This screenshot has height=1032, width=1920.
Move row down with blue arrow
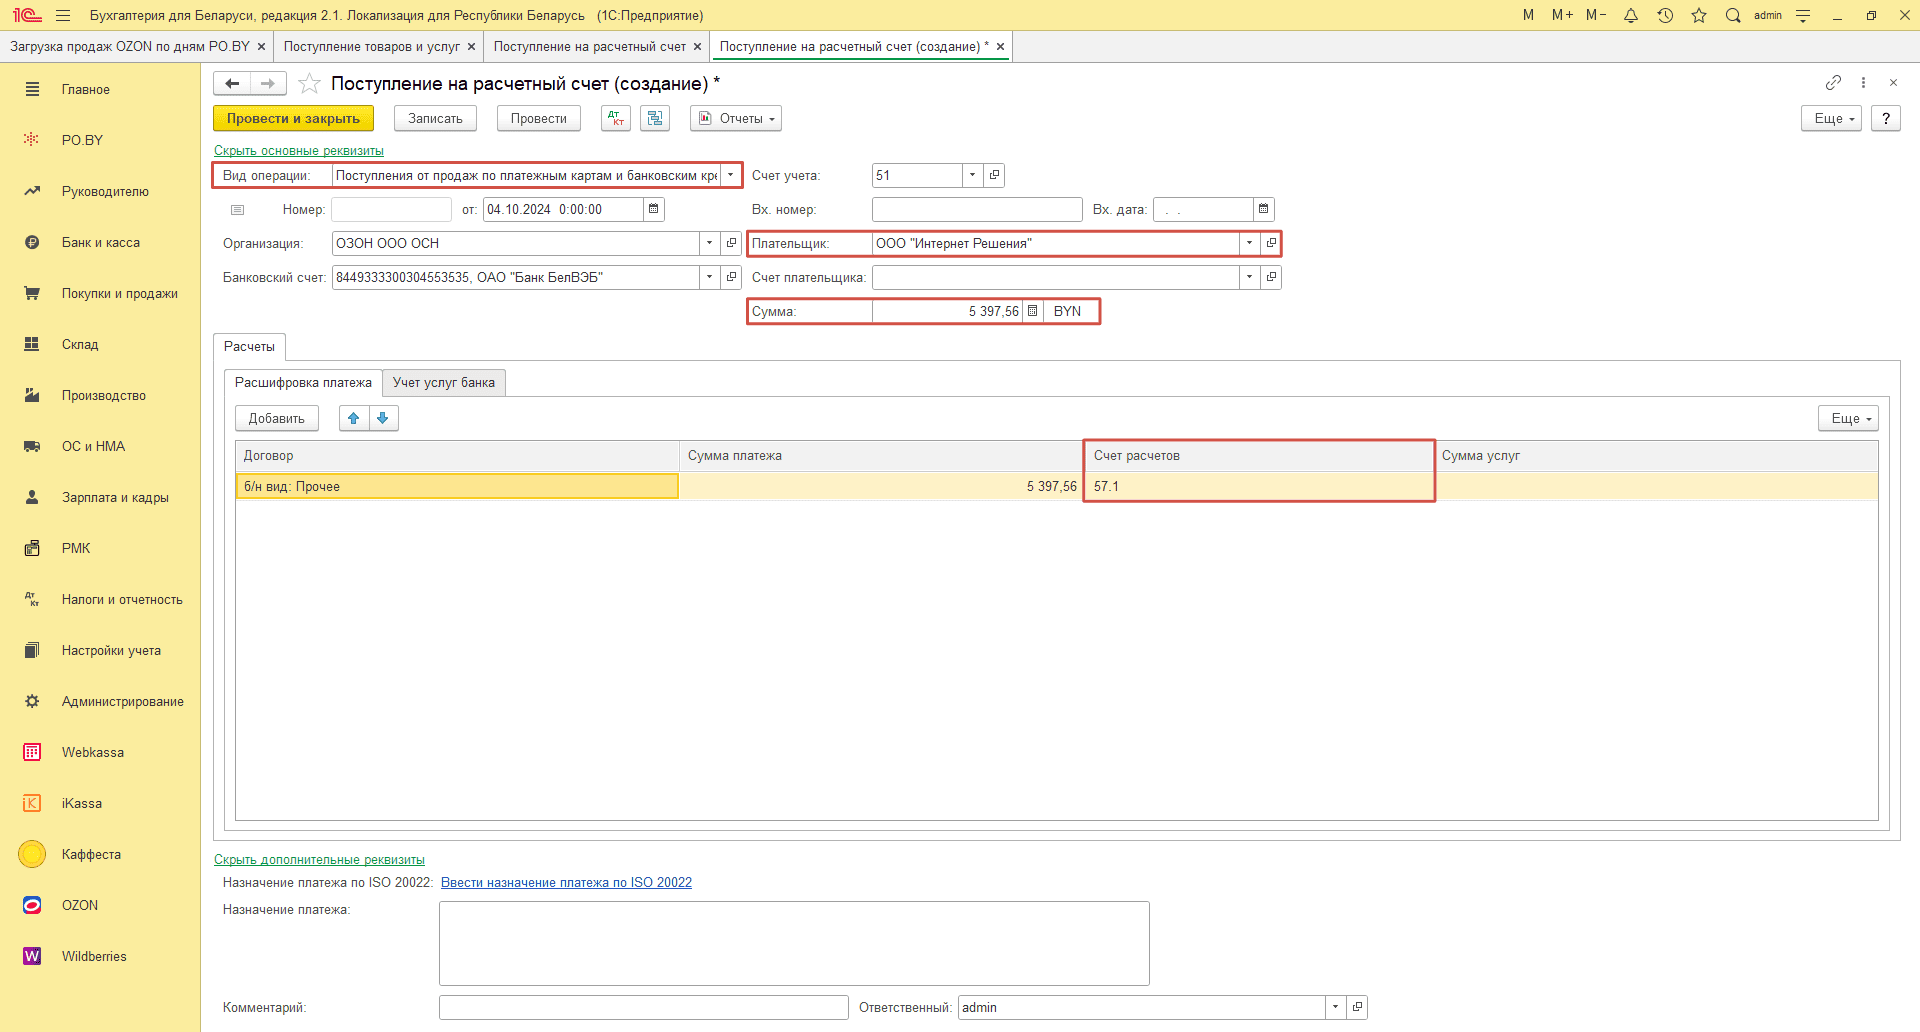pyautogui.click(x=383, y=418)
